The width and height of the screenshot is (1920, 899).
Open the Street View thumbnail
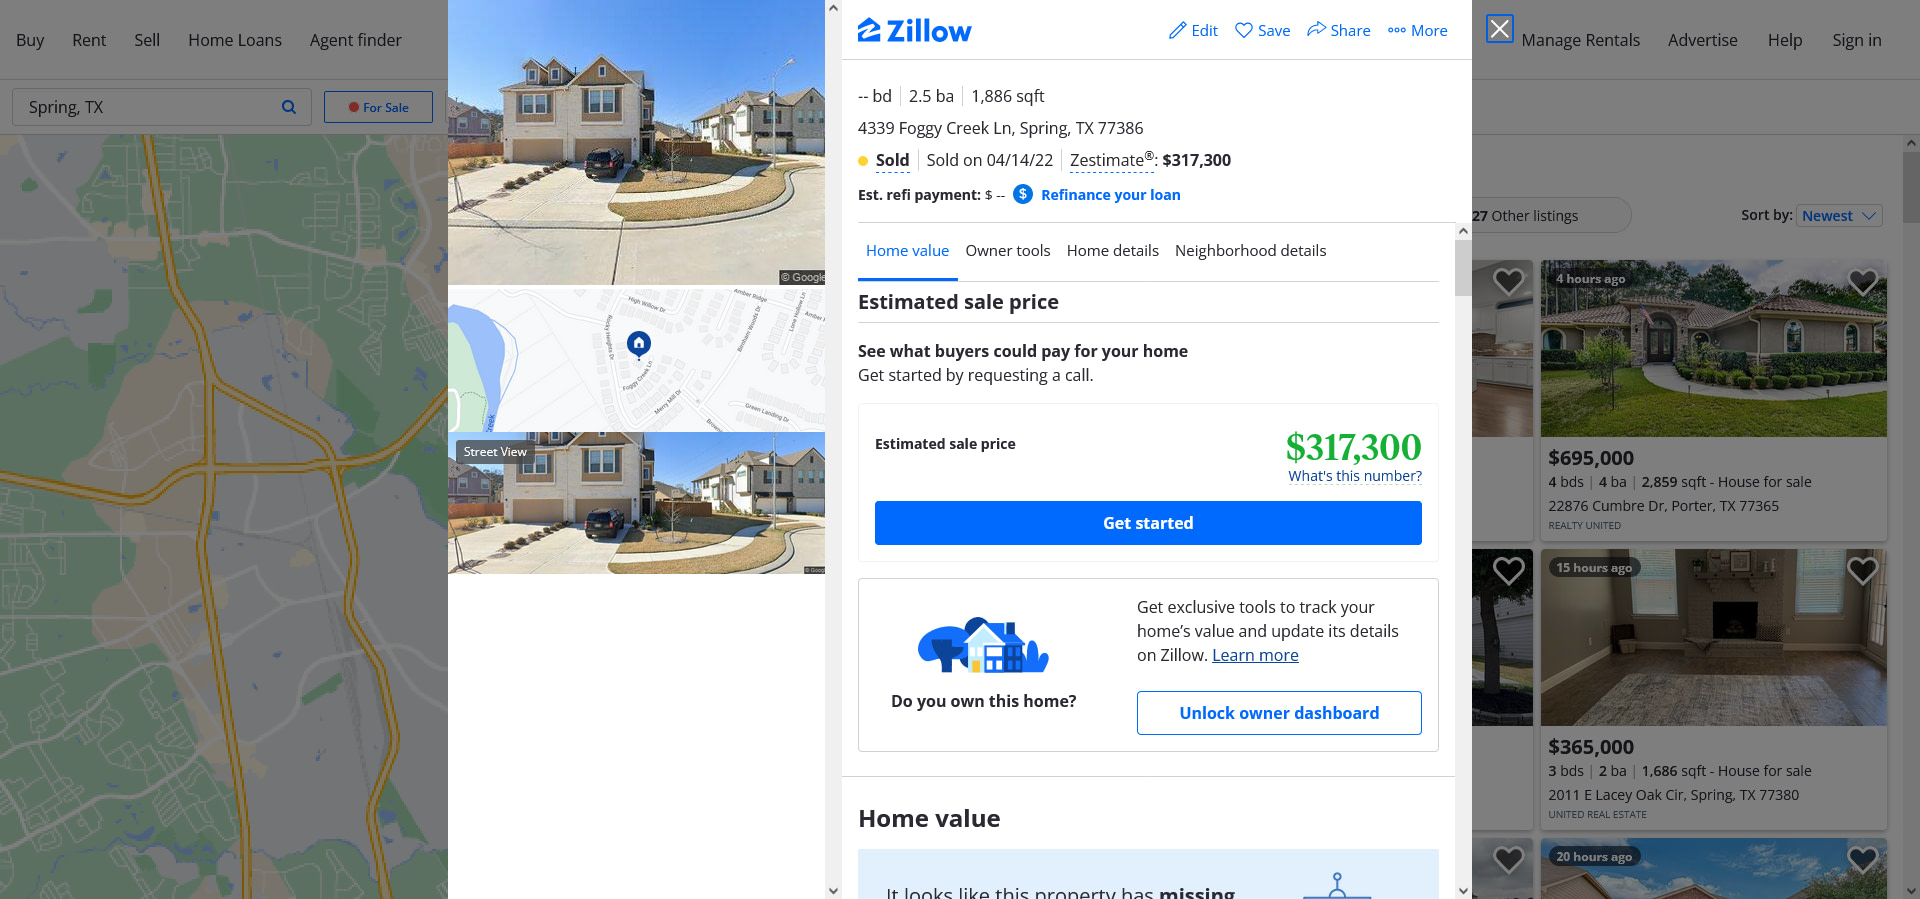point(636,503)
